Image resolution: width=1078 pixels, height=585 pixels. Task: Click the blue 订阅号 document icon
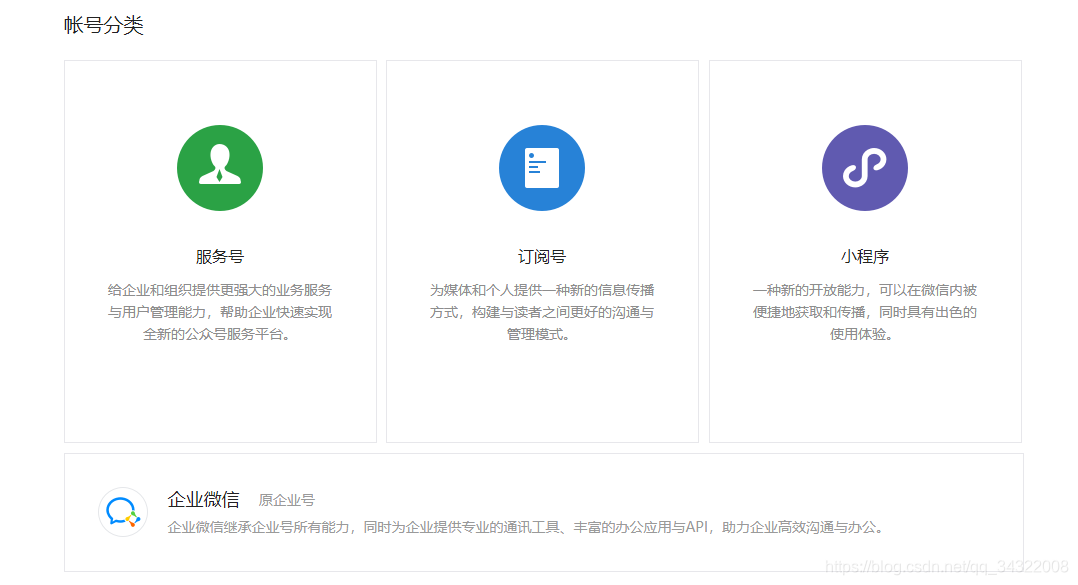pos(542,168)
